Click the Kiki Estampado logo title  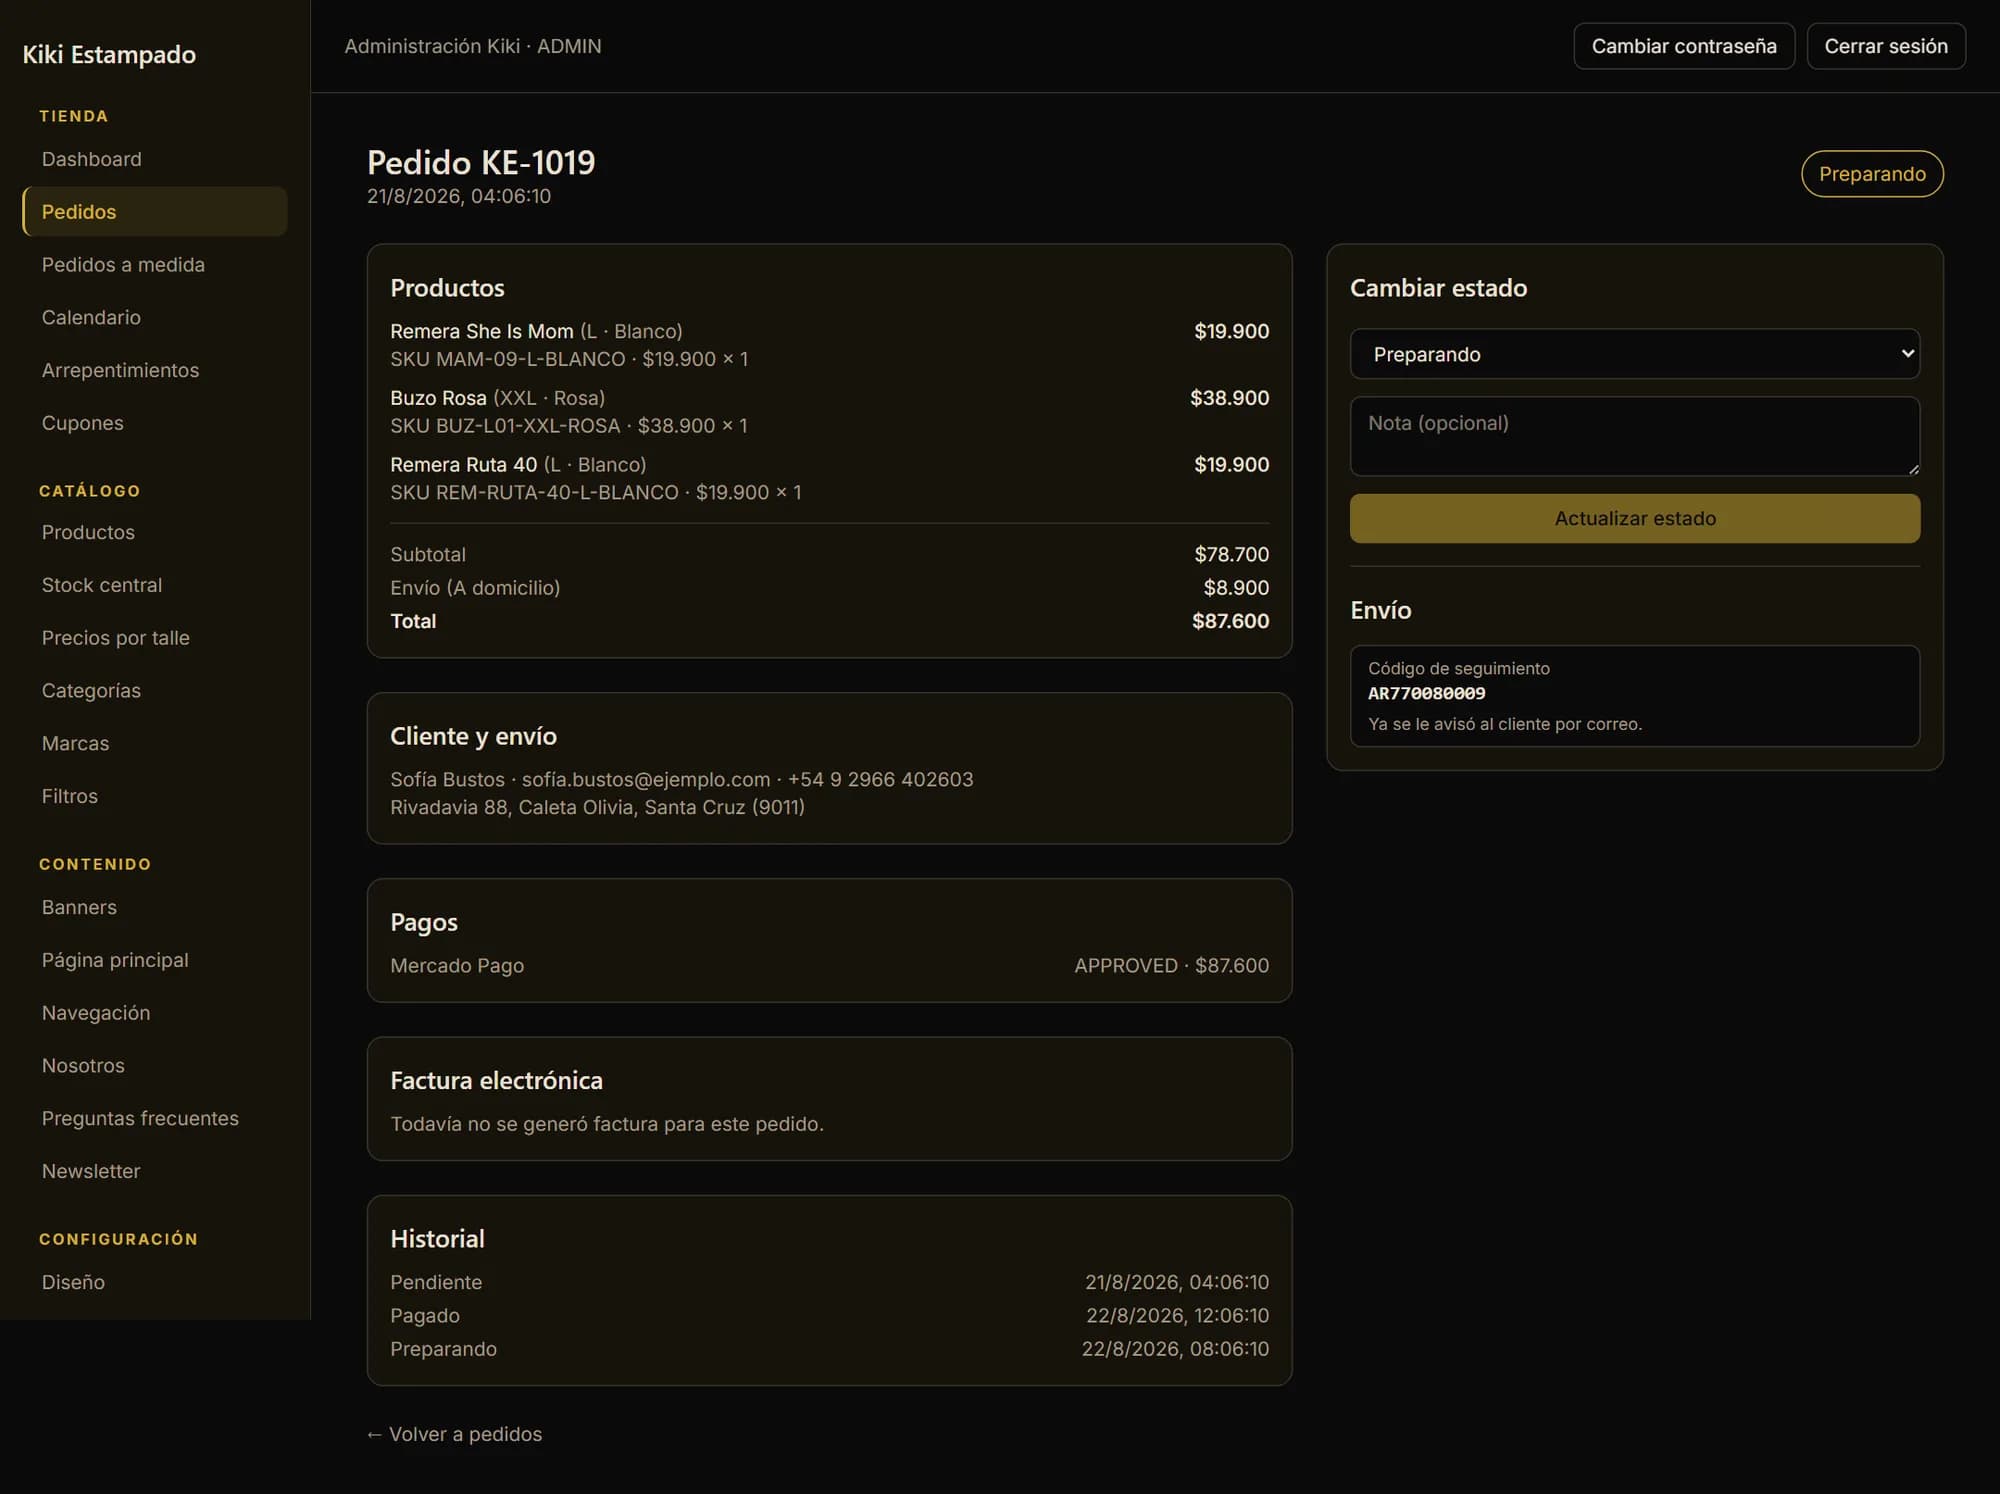pyautogui.click(x=109, y=54)
